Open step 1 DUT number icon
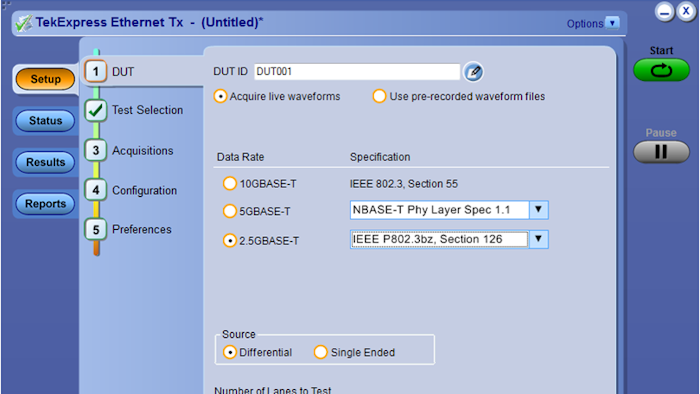The image size is (700, 394). click(x=96, y=71)
